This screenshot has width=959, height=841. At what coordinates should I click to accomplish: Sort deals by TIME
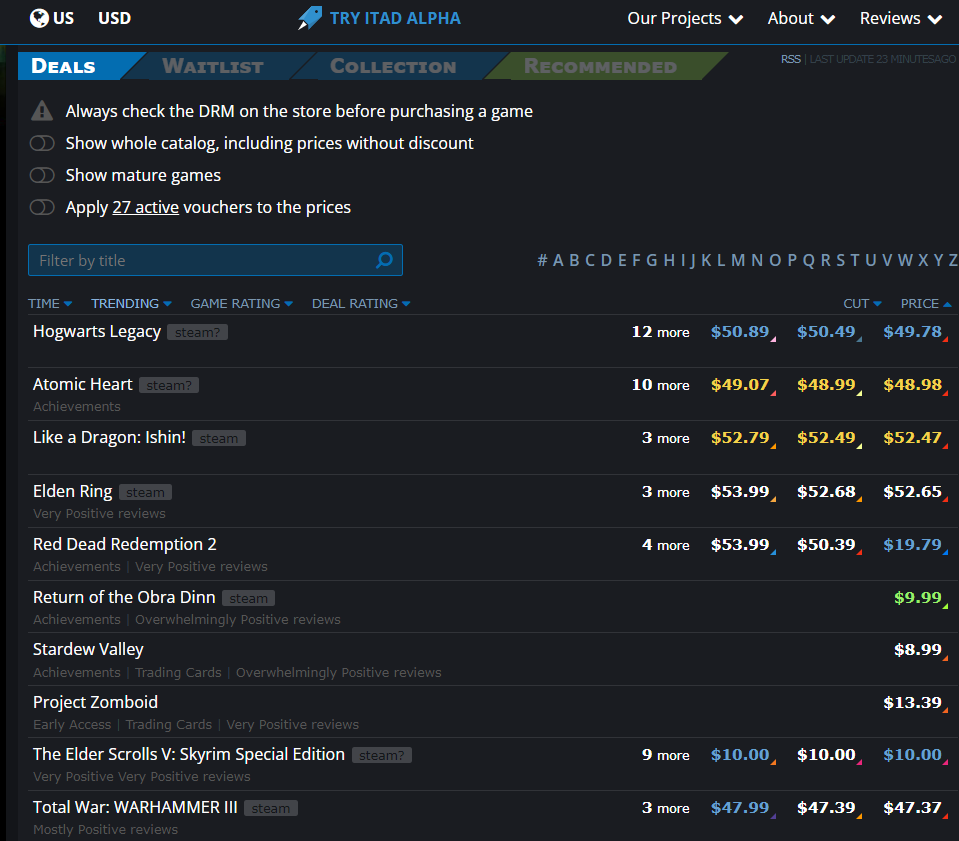pos(50,303)
